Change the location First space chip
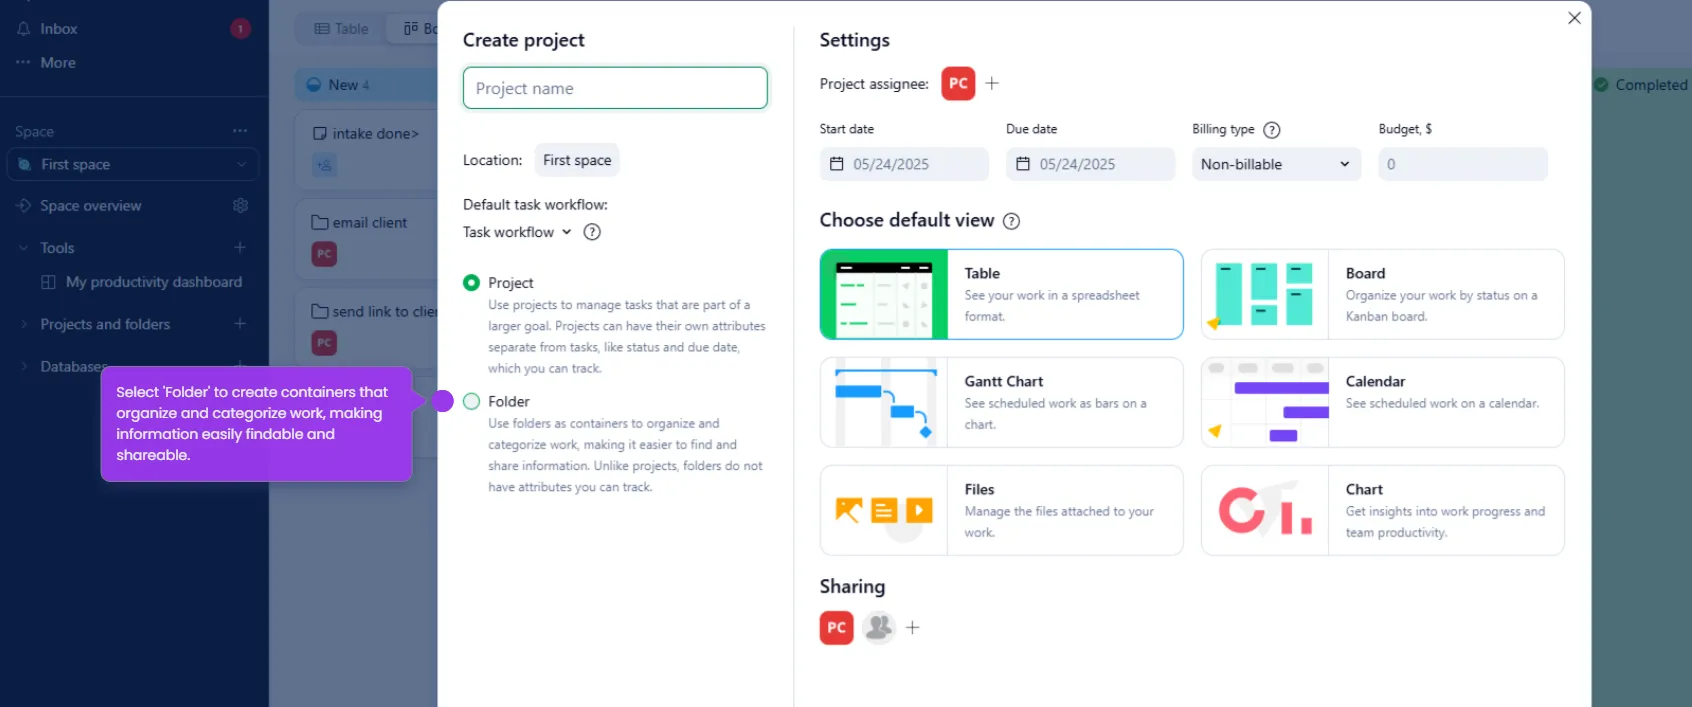The image size is (1692, 707). coord(577,160)
